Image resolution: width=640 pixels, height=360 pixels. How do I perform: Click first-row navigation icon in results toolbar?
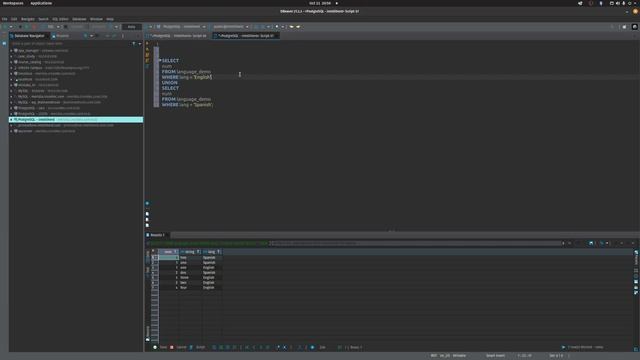coord(247,347)
